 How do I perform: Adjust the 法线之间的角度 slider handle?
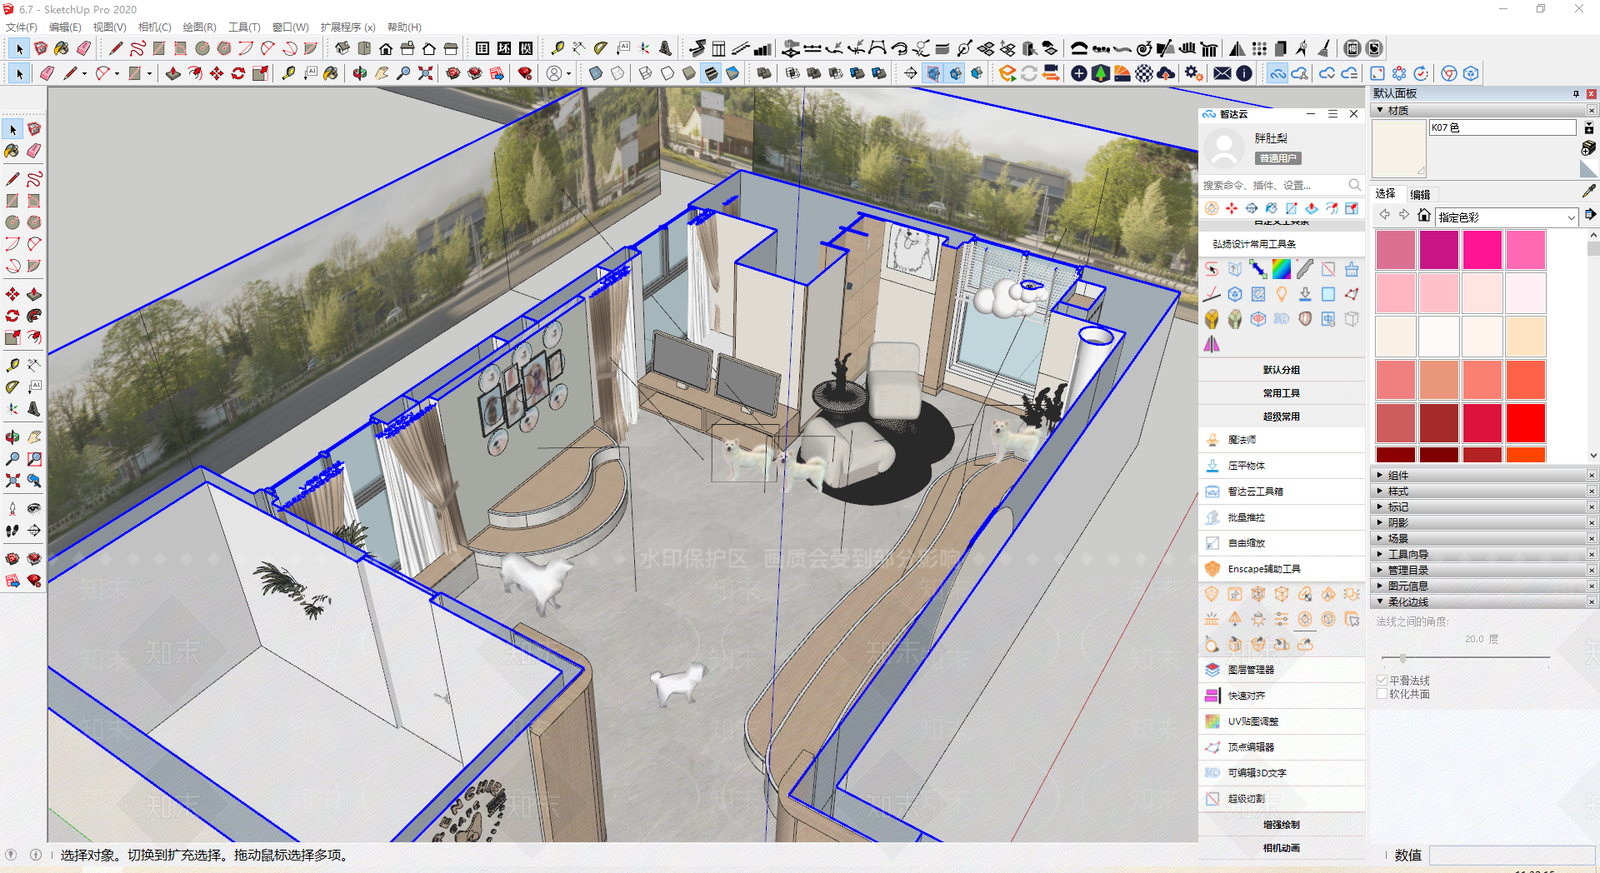pyautogui.click(x=1402, y=658)
